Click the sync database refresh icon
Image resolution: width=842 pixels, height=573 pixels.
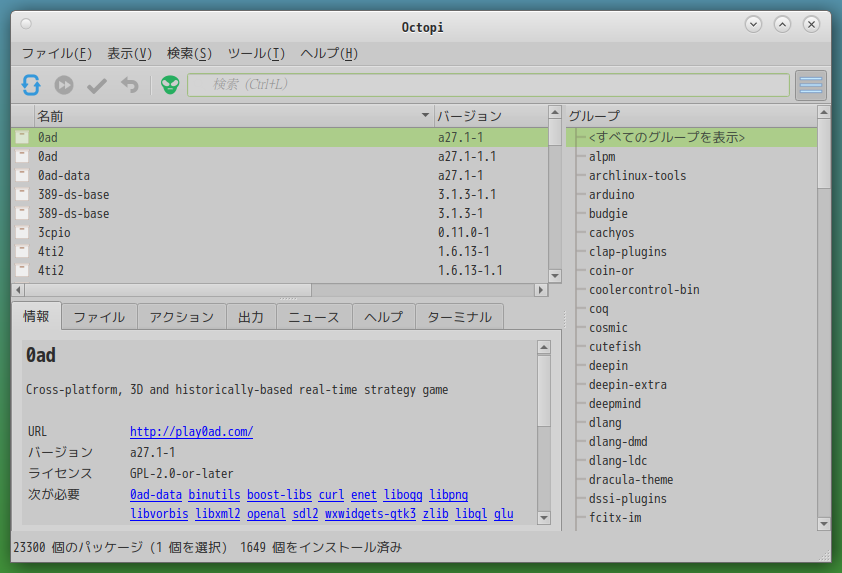click(31, 85)
